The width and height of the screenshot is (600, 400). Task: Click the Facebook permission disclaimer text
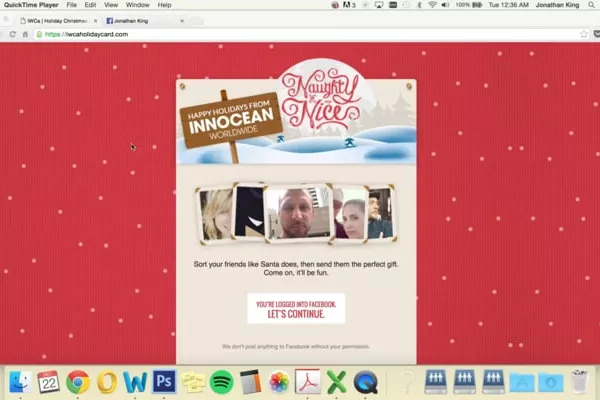[x=295, y=346]
